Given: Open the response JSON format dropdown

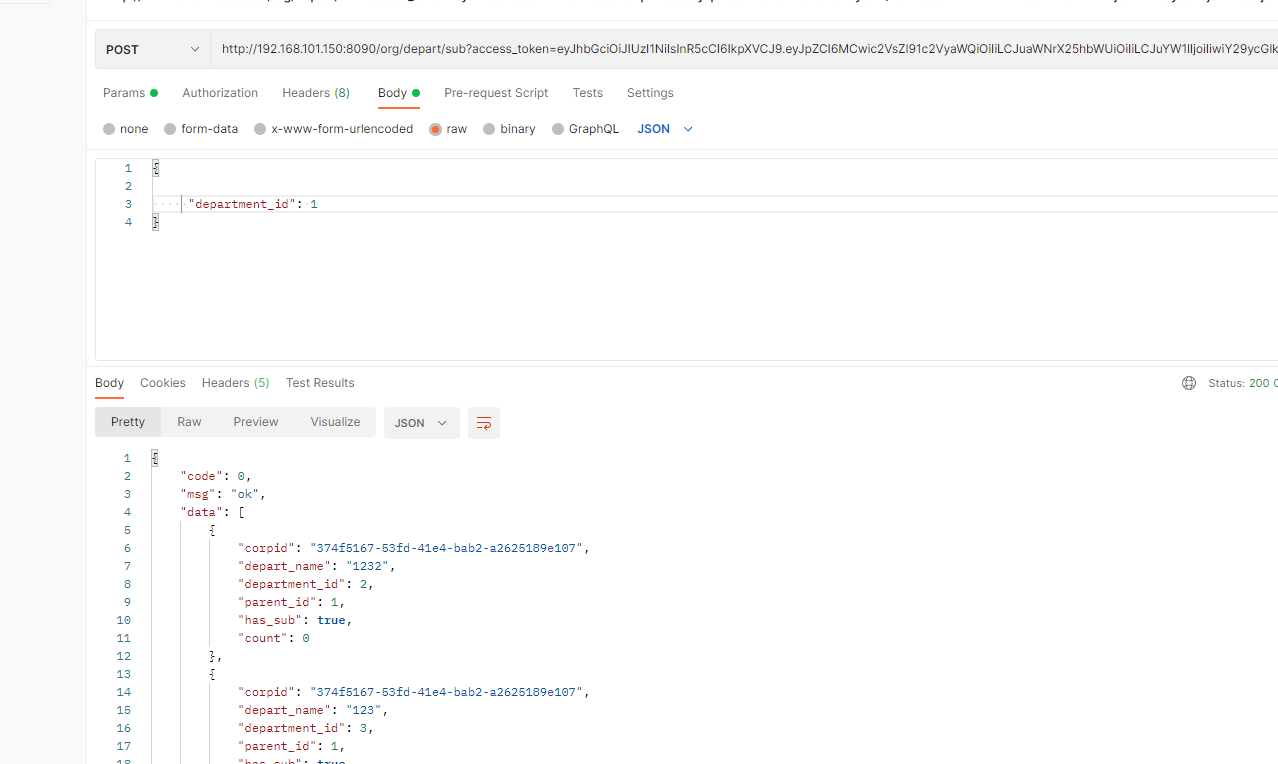Looking at the screenshot, I should (422, 423).
